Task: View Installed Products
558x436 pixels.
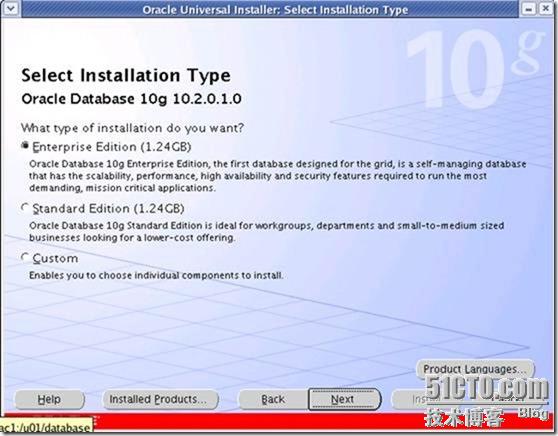Action: [160, 399]
